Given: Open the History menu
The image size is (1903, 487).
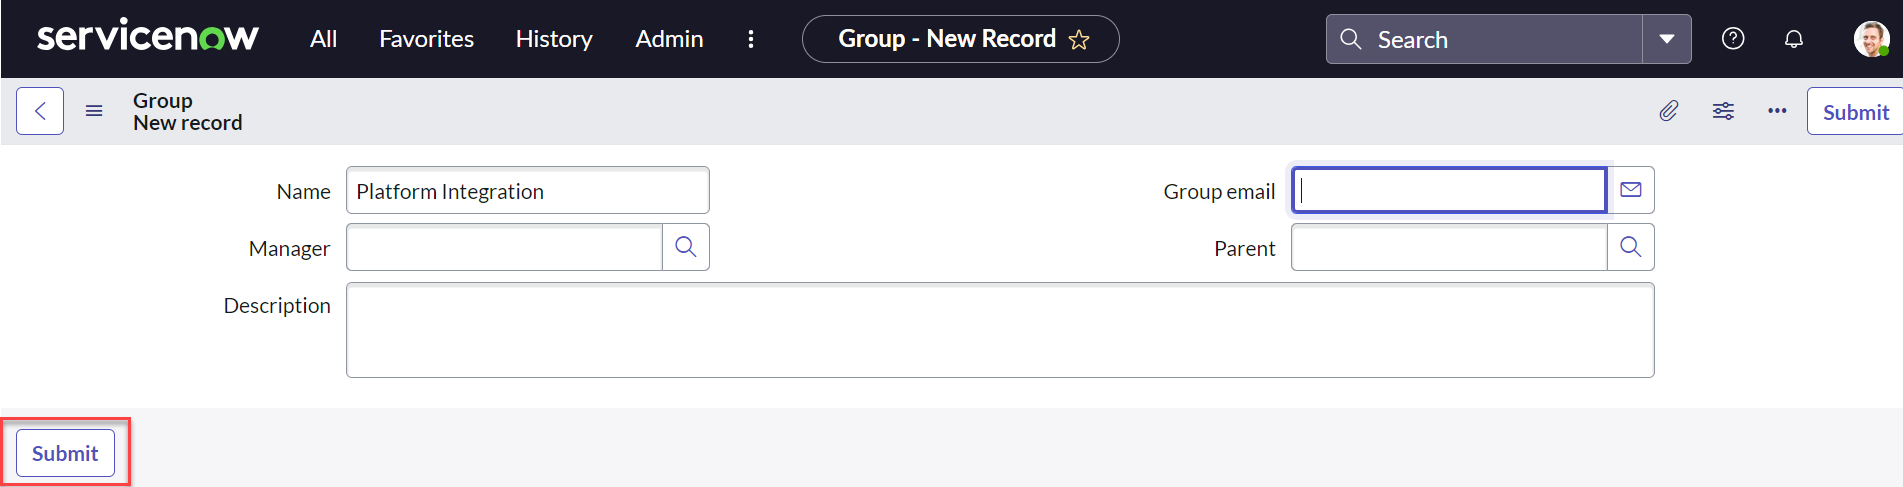Looking at the screenshot, I should tap(554, 39).
